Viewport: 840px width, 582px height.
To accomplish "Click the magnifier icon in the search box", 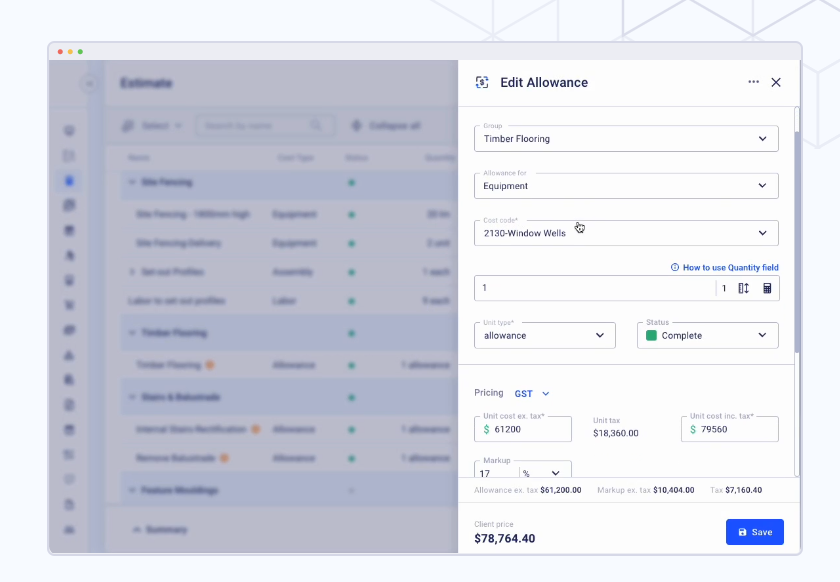I will pos(317,125).
